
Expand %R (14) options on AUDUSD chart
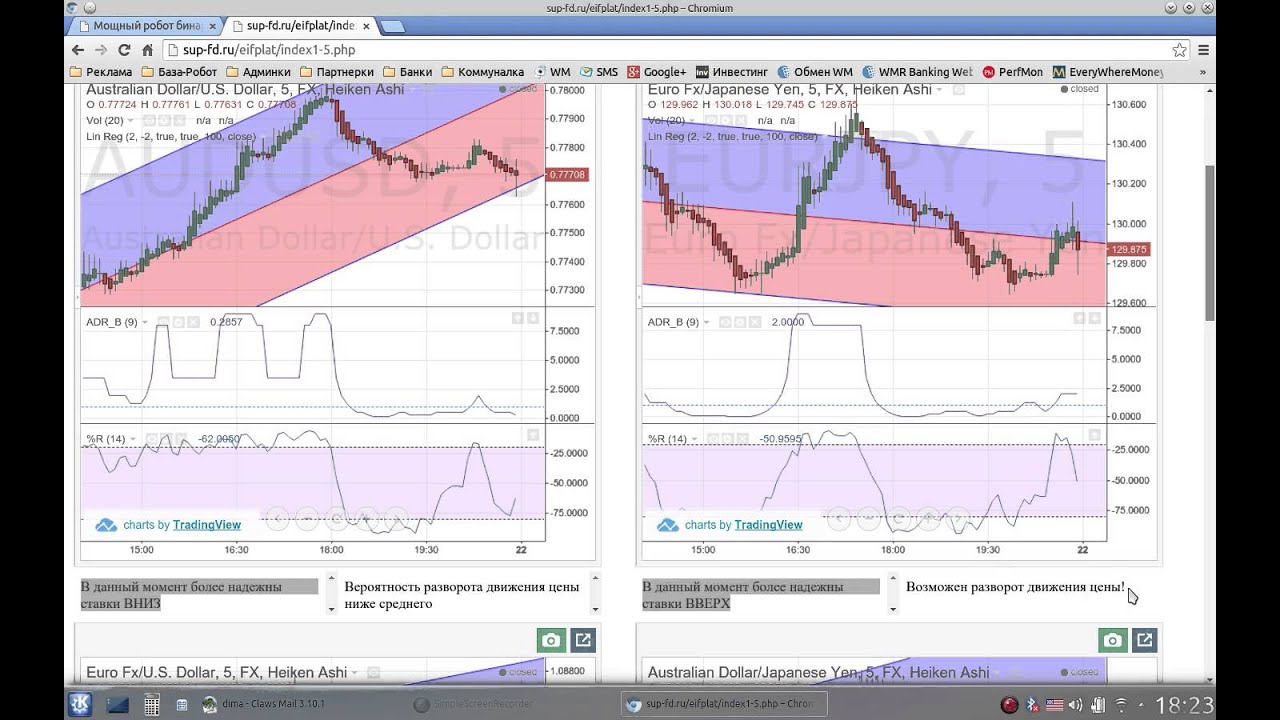coord(133,439)
